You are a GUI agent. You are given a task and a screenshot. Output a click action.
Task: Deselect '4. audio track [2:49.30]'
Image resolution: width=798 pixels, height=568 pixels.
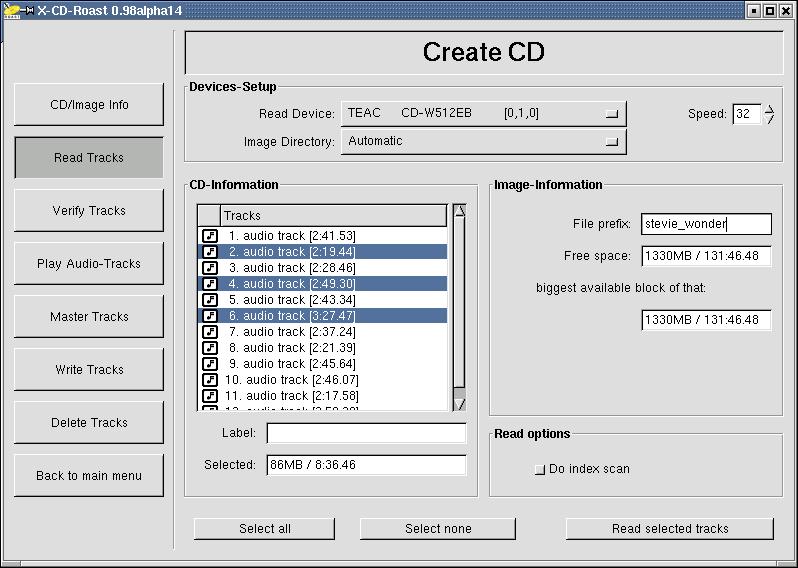(x=322, y=283)
